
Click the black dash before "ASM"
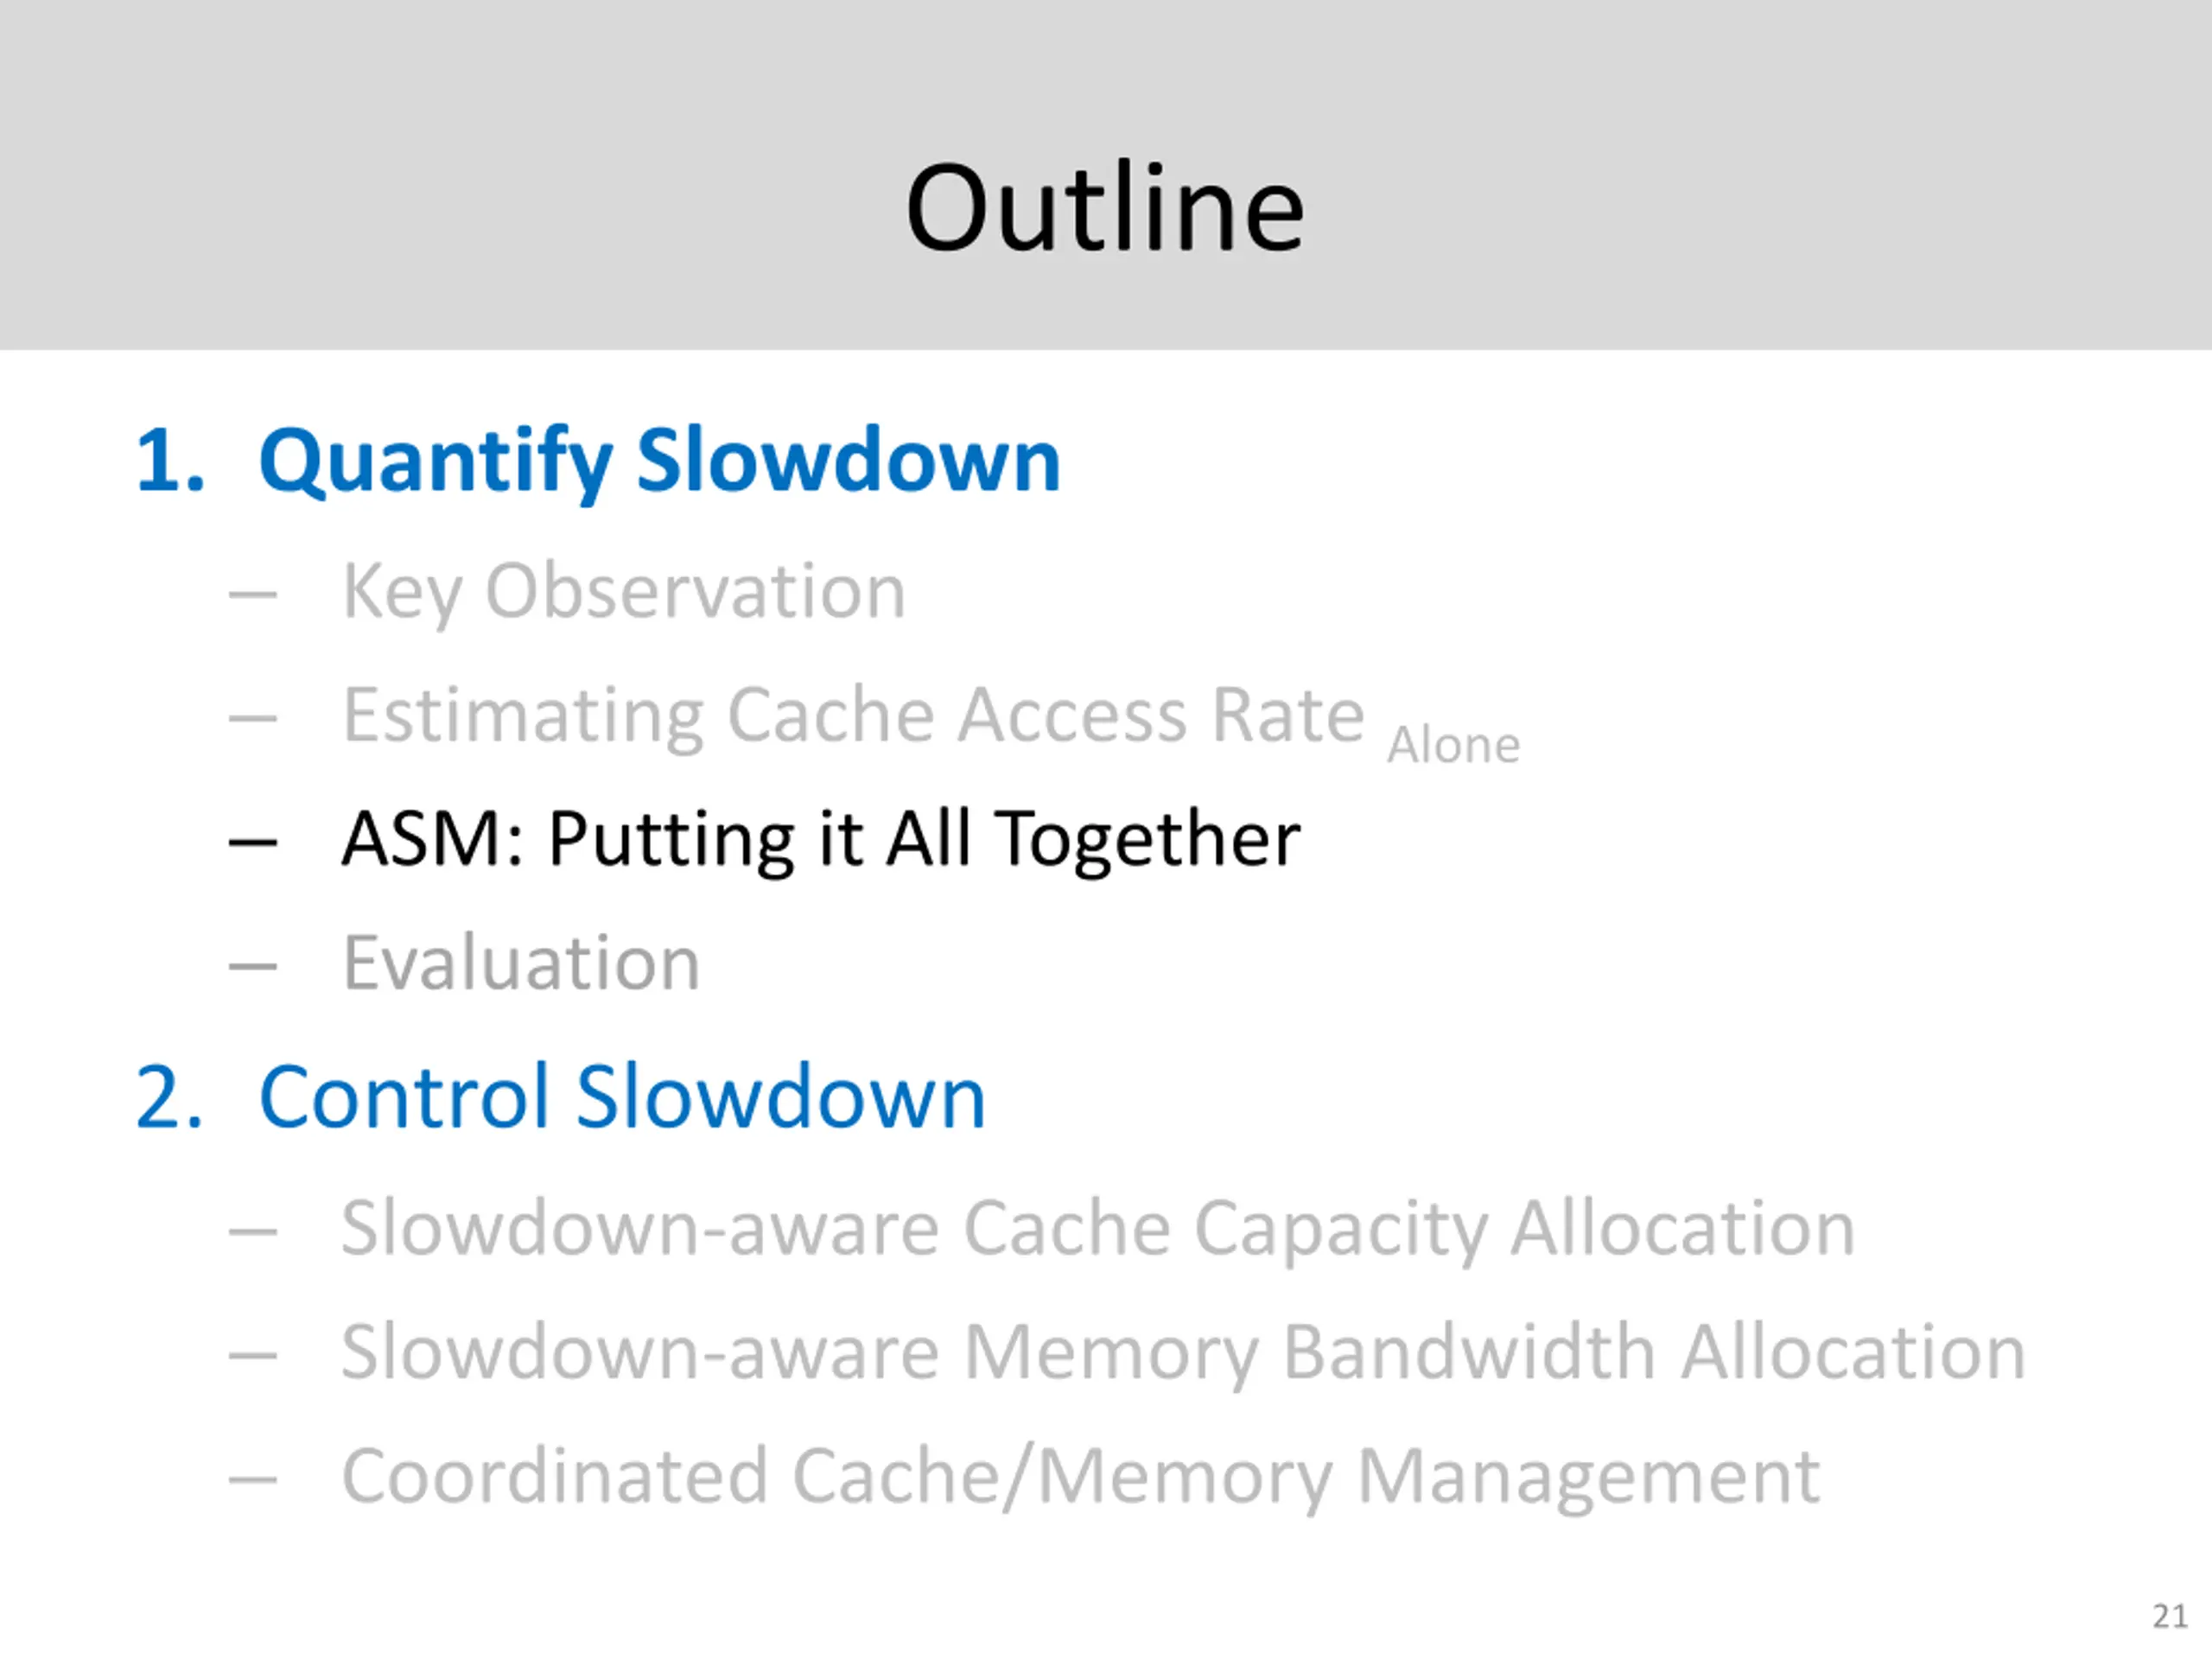click(252, 842)
